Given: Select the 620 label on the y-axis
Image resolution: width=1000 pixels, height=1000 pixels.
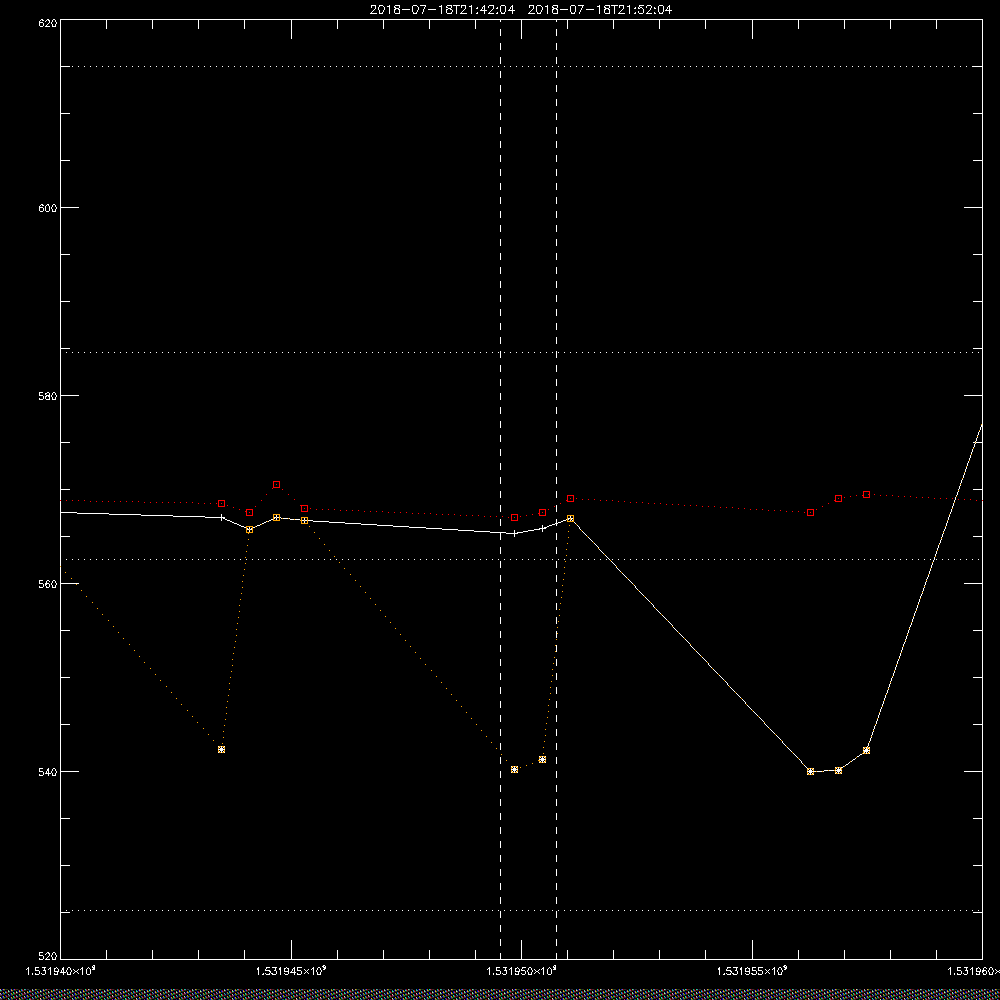Looking at the screenshot, I should click(49, 23).
